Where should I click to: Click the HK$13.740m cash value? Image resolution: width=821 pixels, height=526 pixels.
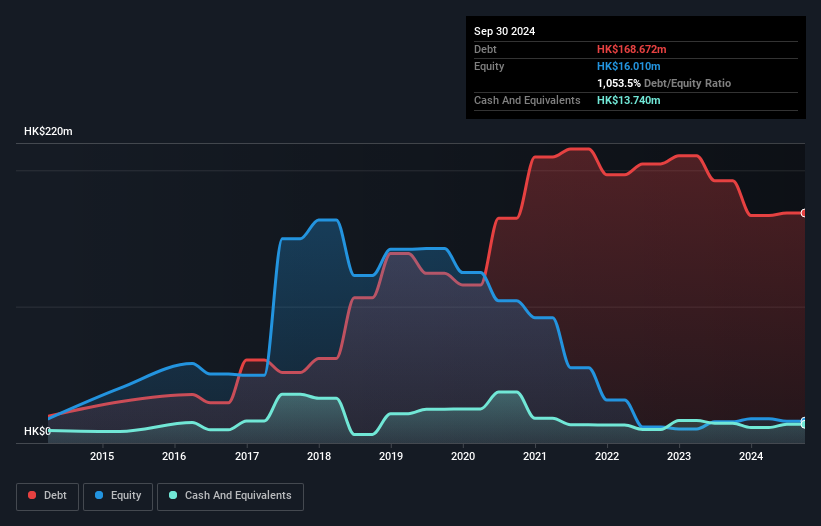point(628,100)
